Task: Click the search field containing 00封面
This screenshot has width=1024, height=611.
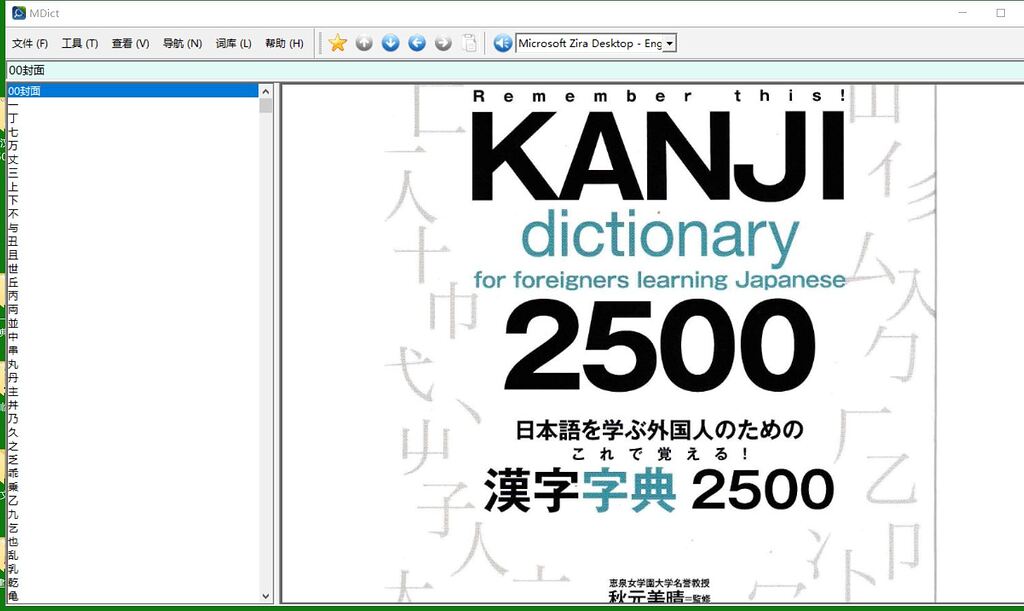Action: (x=515, y=70)
